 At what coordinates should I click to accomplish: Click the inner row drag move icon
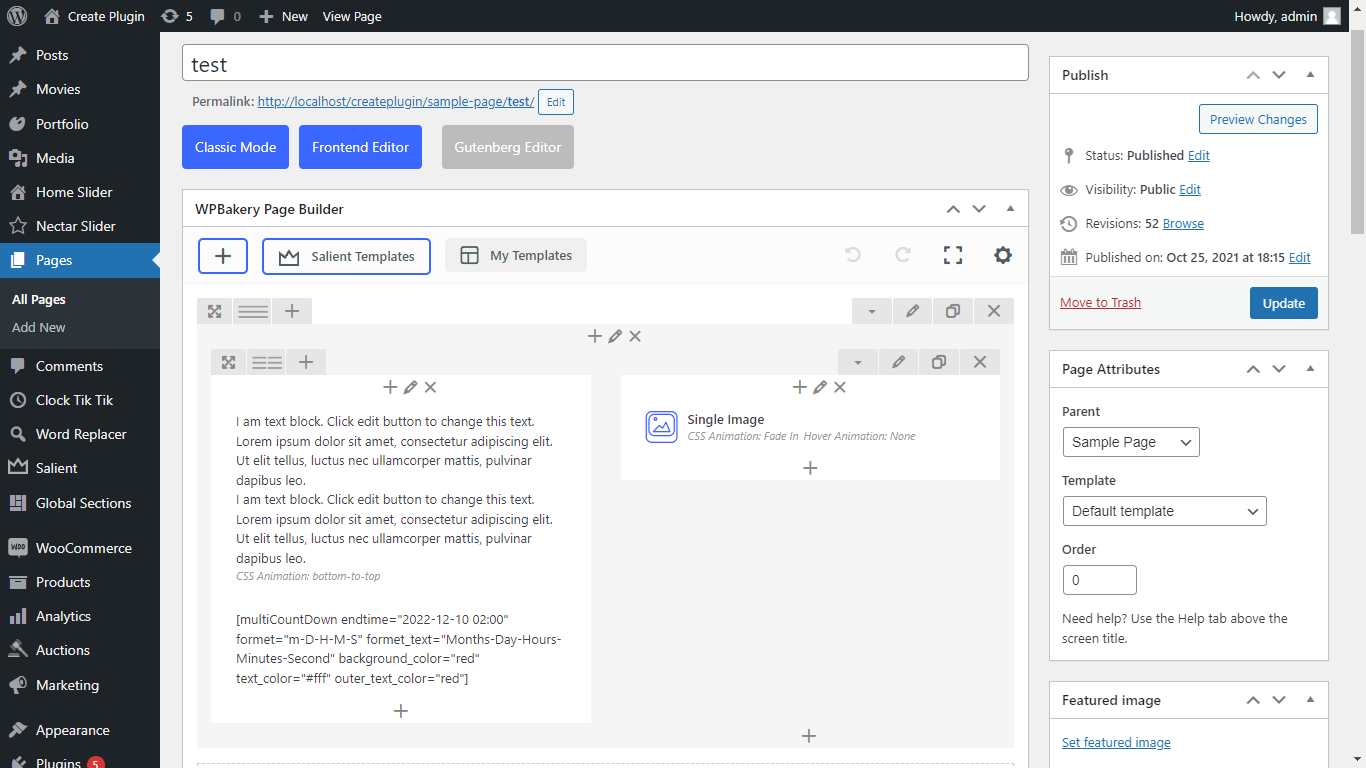[228, 362]
